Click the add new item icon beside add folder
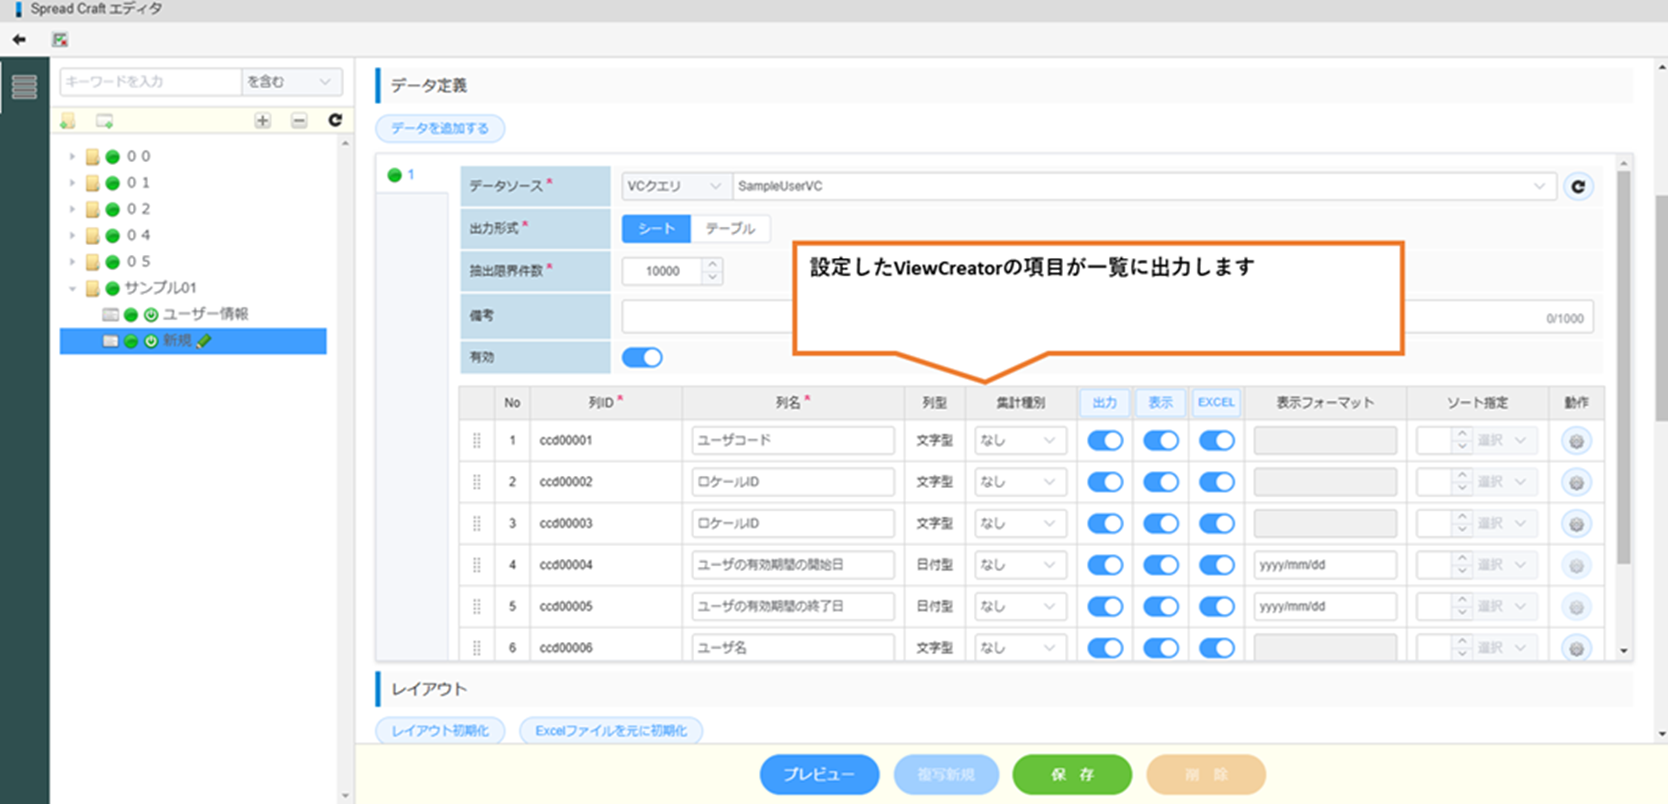Viewport: 1668px width, 804px height. [104, 121]
